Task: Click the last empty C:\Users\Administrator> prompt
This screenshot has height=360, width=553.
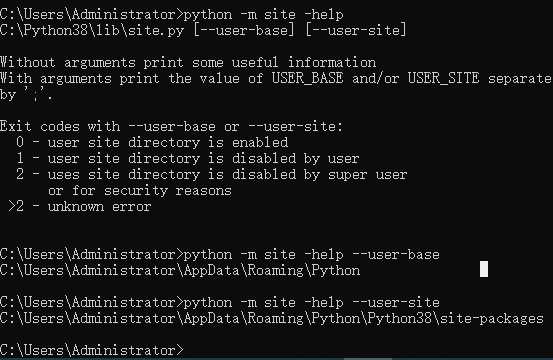Action: tap(92, 350)
